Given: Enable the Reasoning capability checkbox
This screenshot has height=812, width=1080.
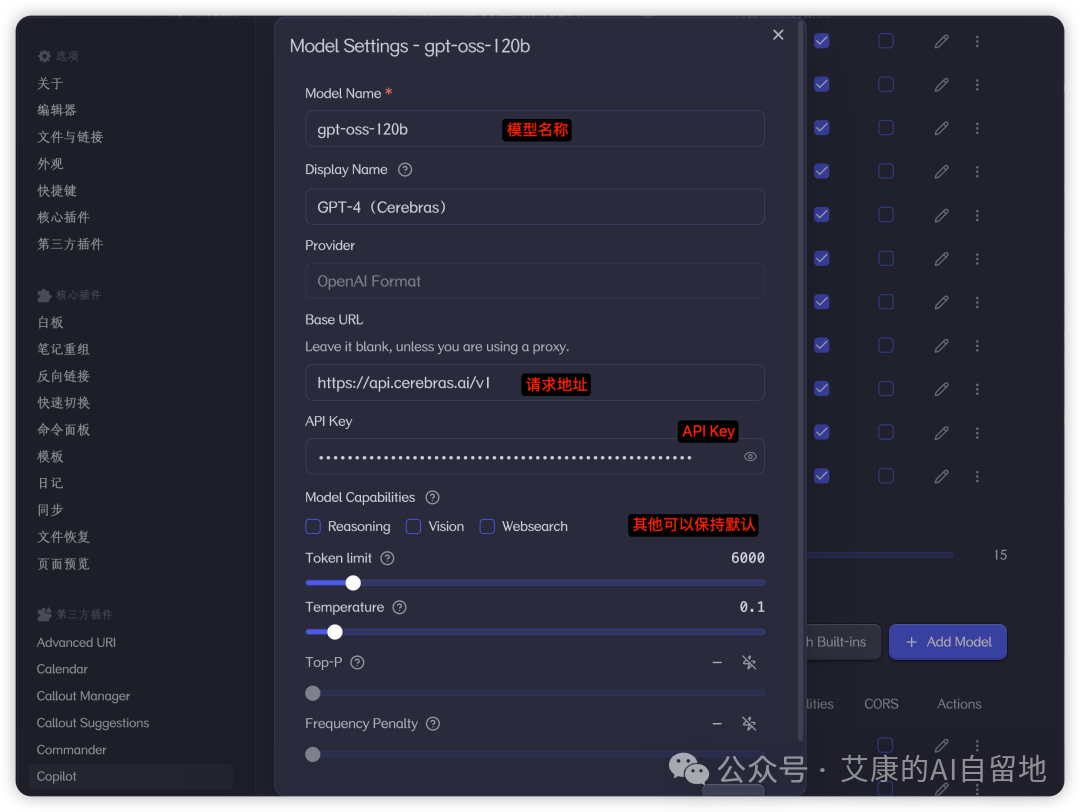Looking at the screenshot, I should point(313,526).
